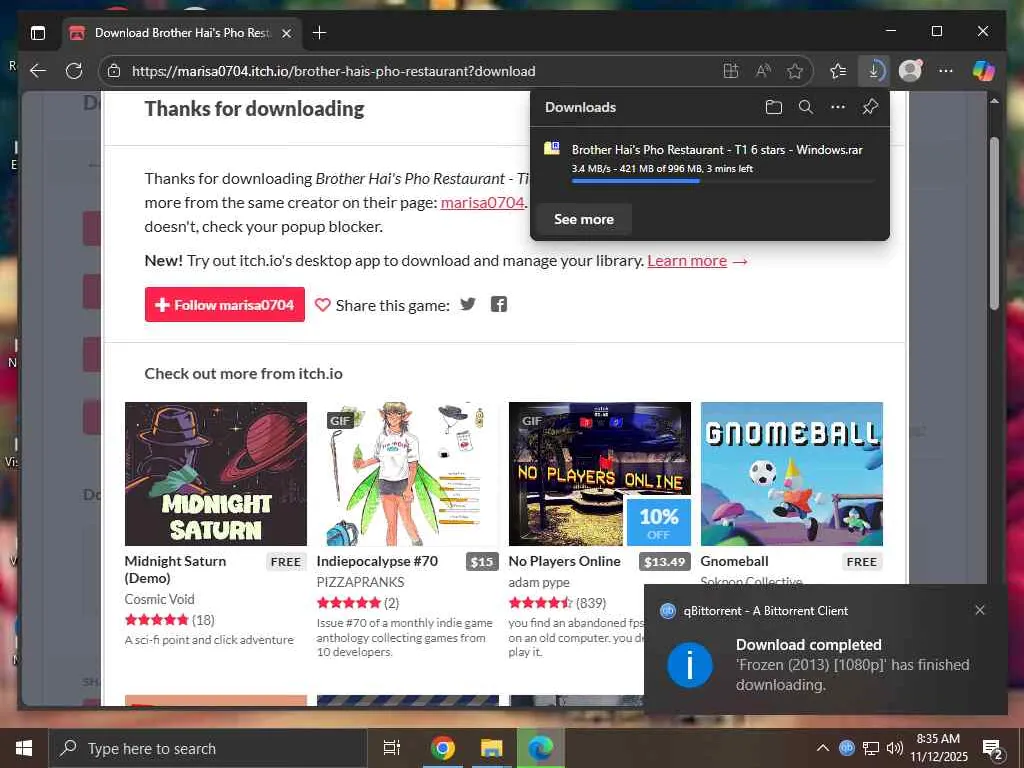
Task: Open Midnight Saturn game thumbnail
Action: tap(216, 473)
